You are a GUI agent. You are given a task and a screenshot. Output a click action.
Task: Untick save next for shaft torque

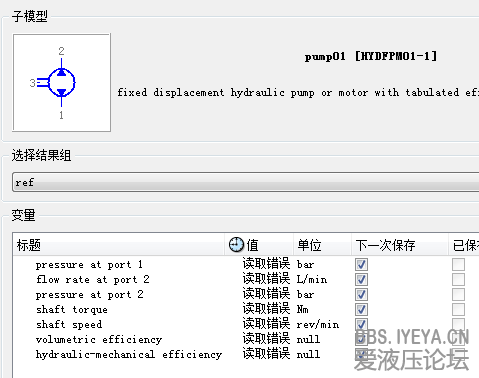[361, 309]
